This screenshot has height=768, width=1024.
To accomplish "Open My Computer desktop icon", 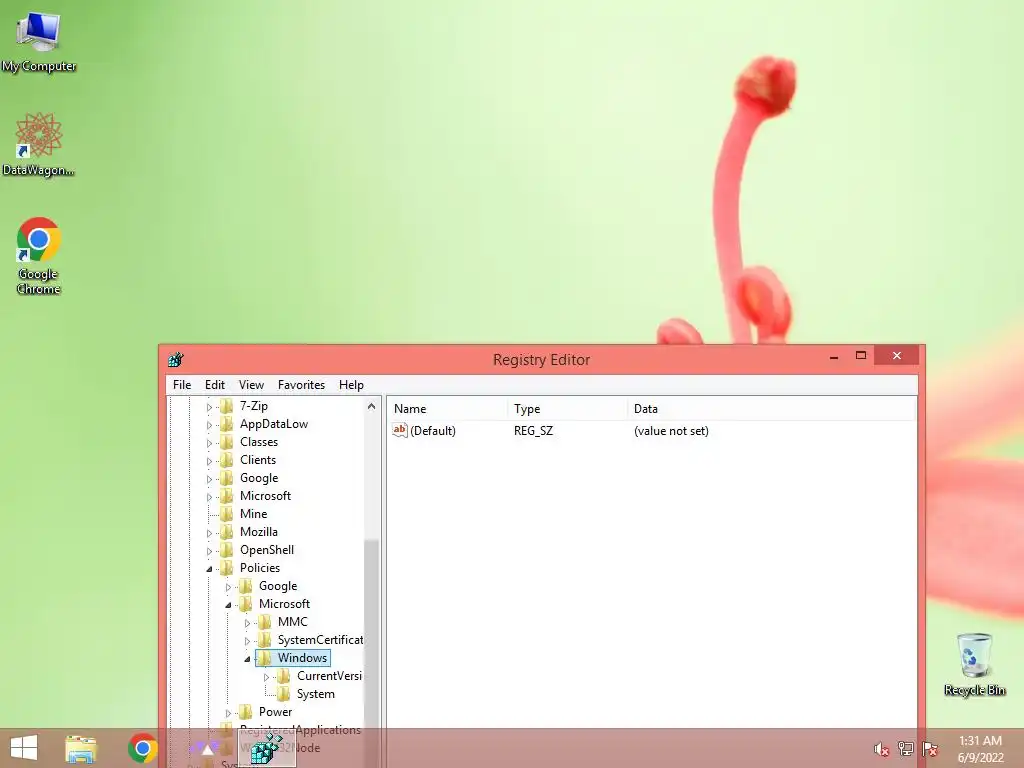I will point(38,42).
